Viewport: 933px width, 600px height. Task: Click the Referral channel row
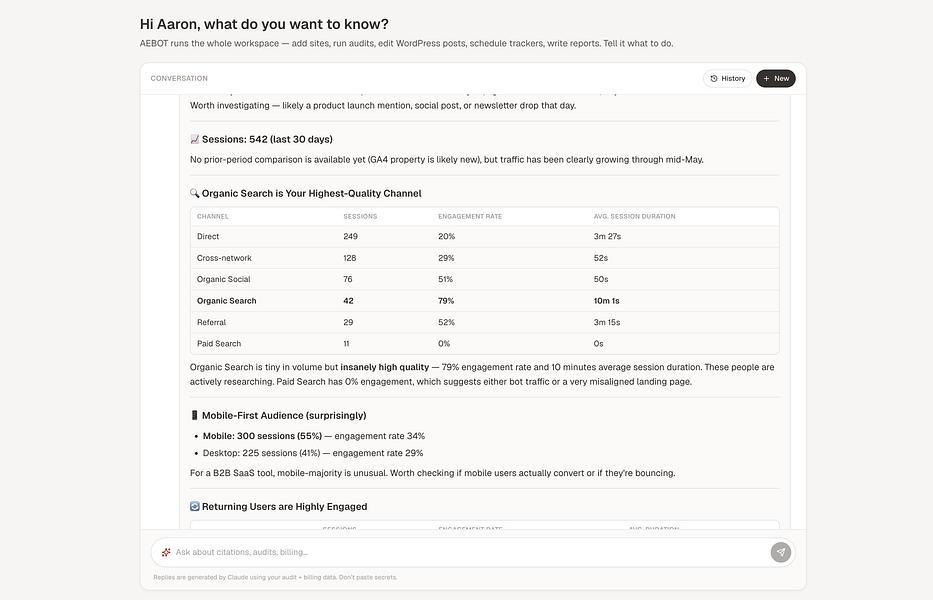tap(485, 323)
